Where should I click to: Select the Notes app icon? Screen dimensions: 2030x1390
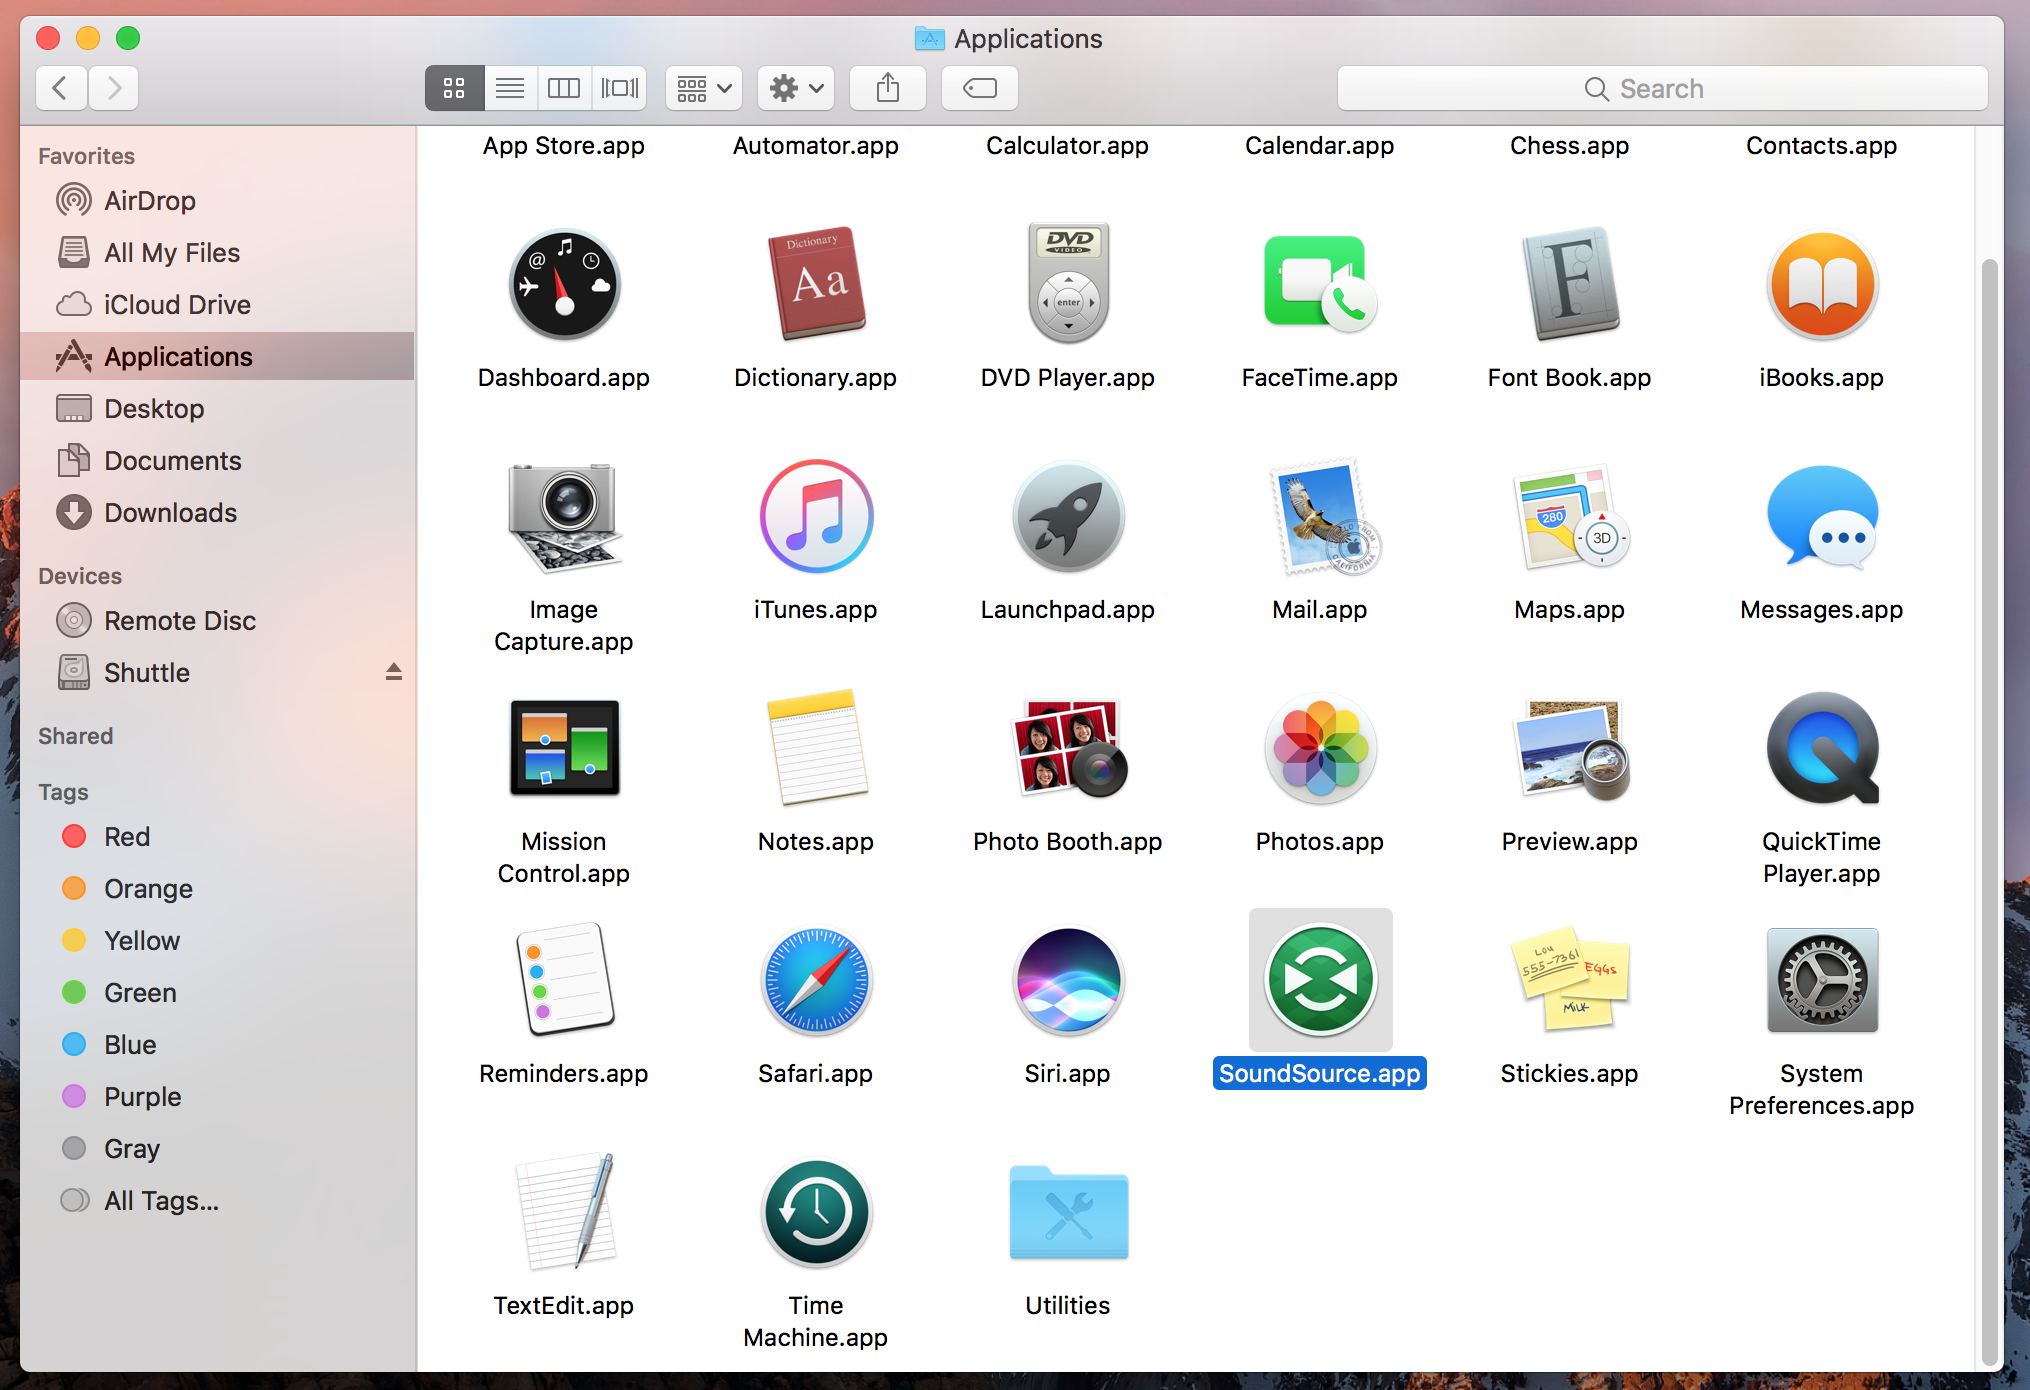(816, 748)
